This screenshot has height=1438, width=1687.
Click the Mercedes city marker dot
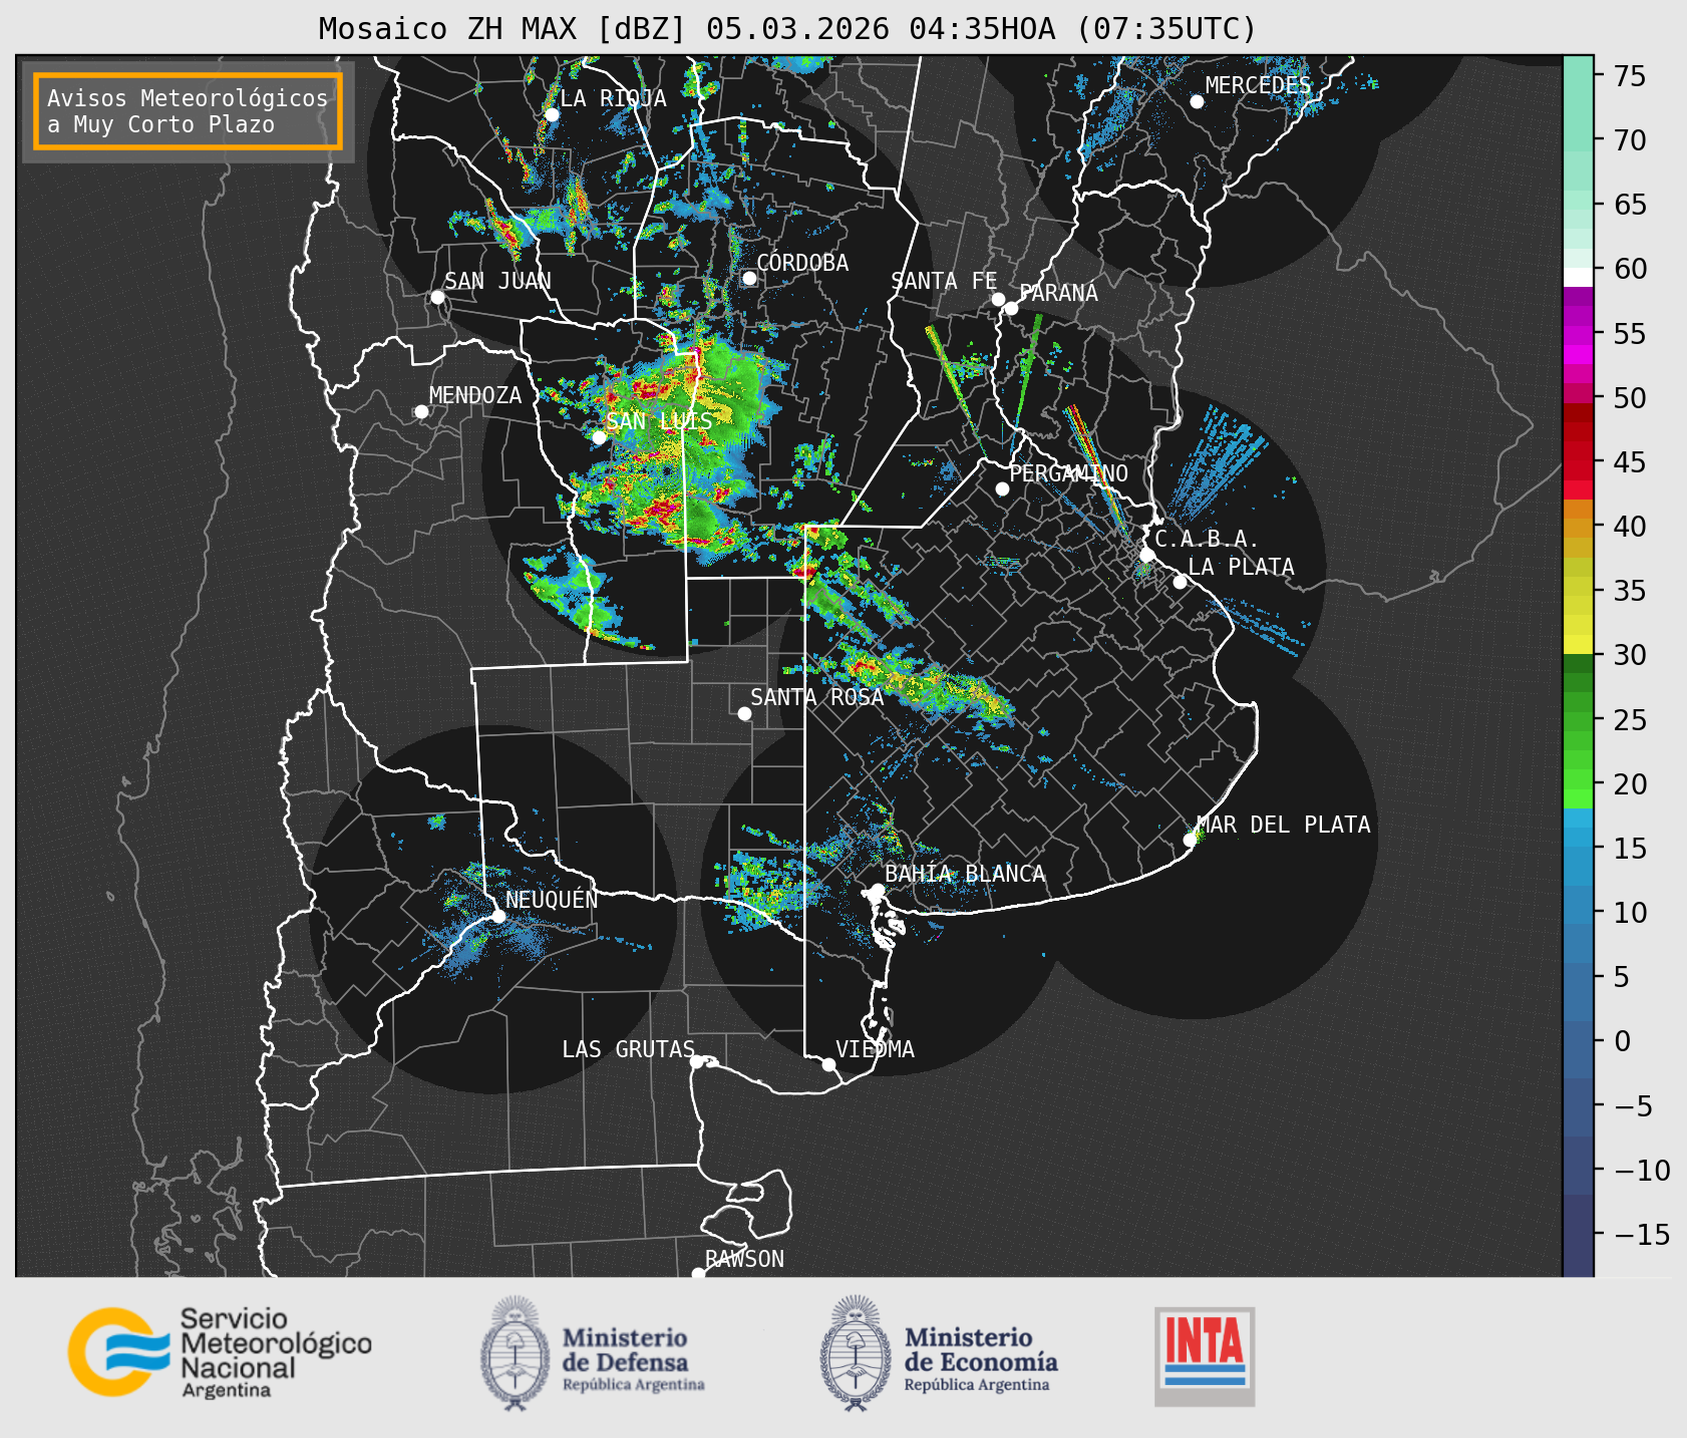click(1196, 102)
